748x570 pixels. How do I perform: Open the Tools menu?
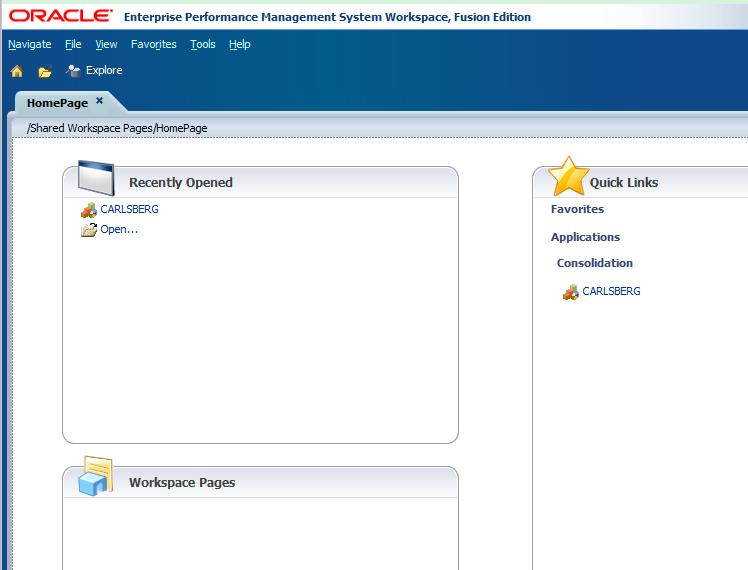click(203, 44)
